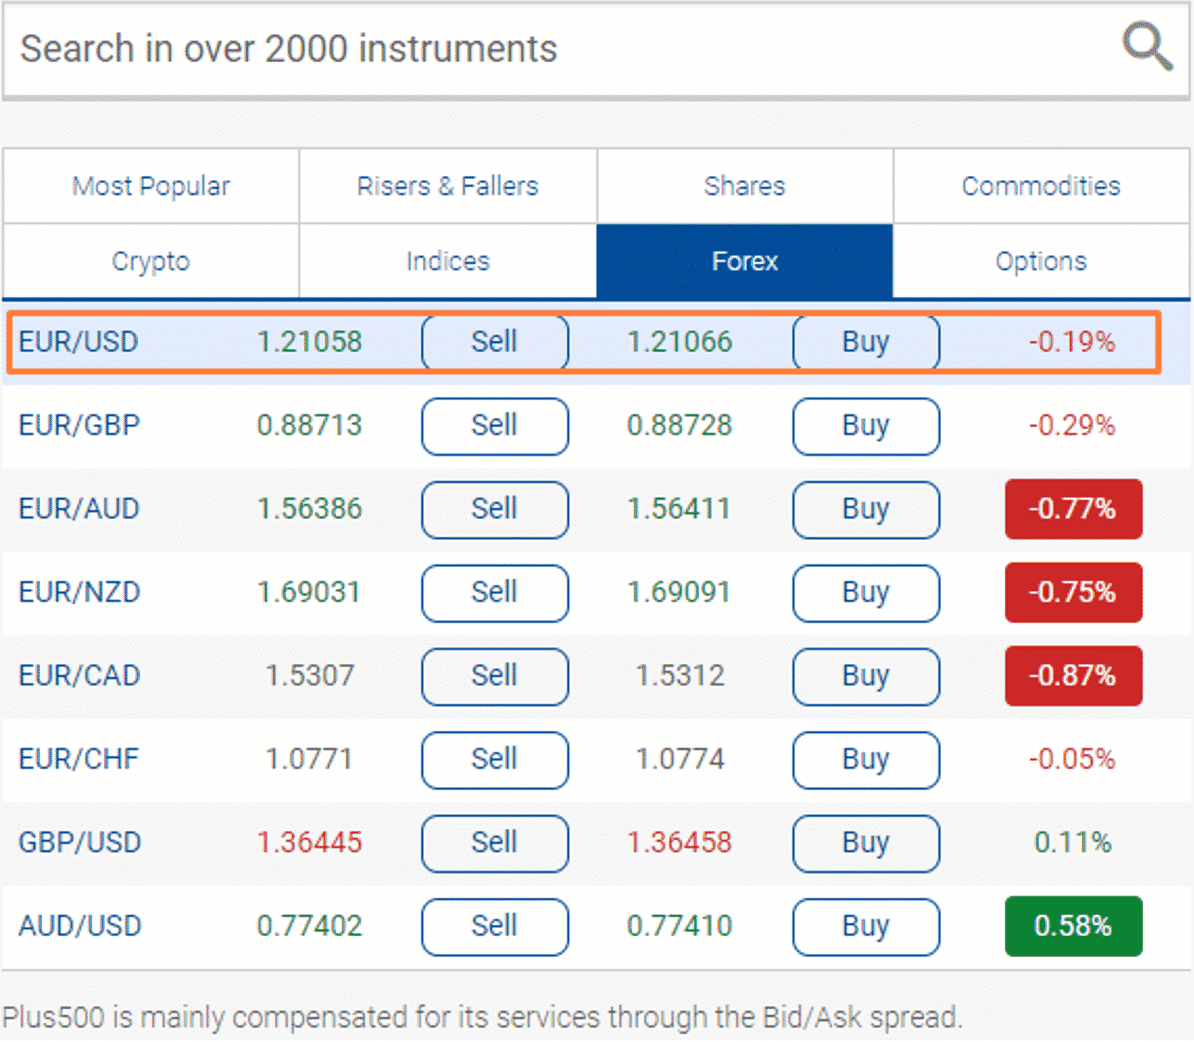The height and width of the screenshot is (1042, 1194).
Task: Open the EUR/CHF instrument name
Action: pos(79,759)
